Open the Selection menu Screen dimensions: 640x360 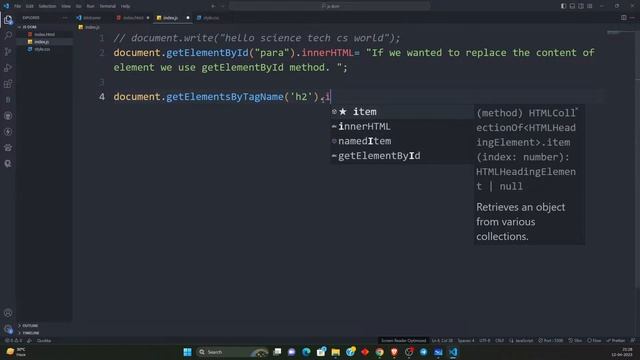click(x=47, y=6)
